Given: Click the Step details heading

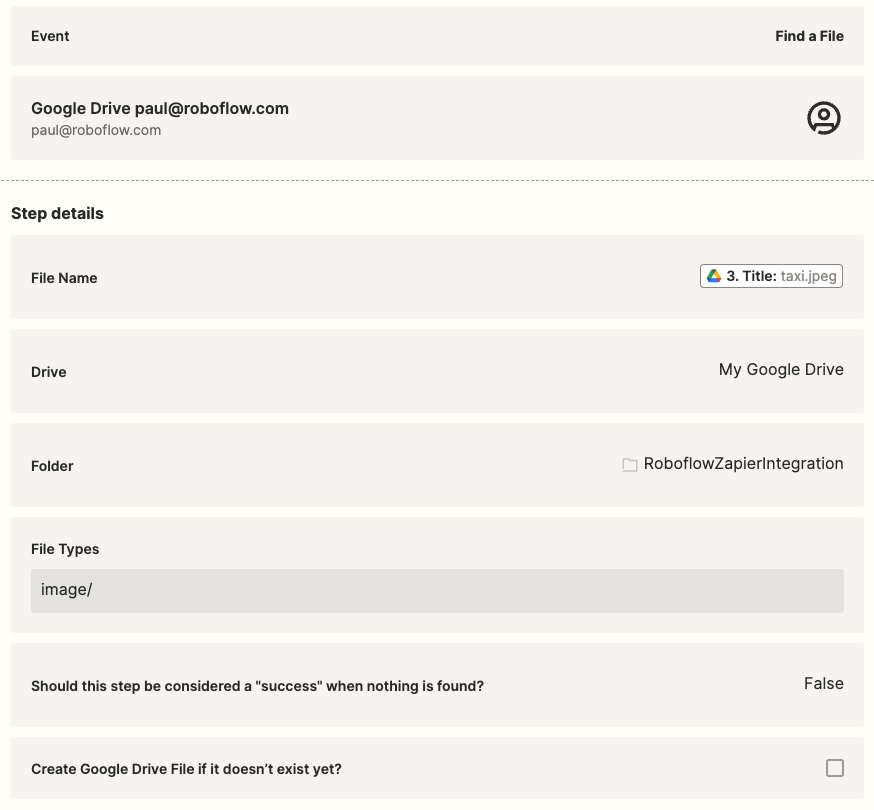Looking at the screenshot, I should 57,213.
